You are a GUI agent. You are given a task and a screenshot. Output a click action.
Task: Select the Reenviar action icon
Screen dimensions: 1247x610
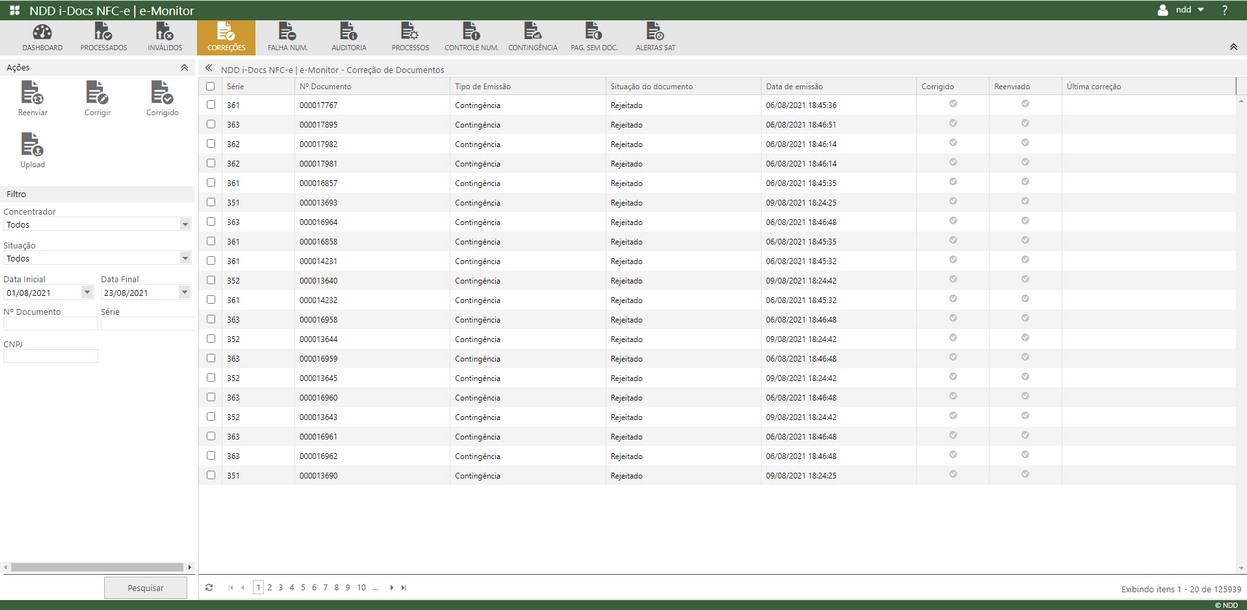click(32, 96)
